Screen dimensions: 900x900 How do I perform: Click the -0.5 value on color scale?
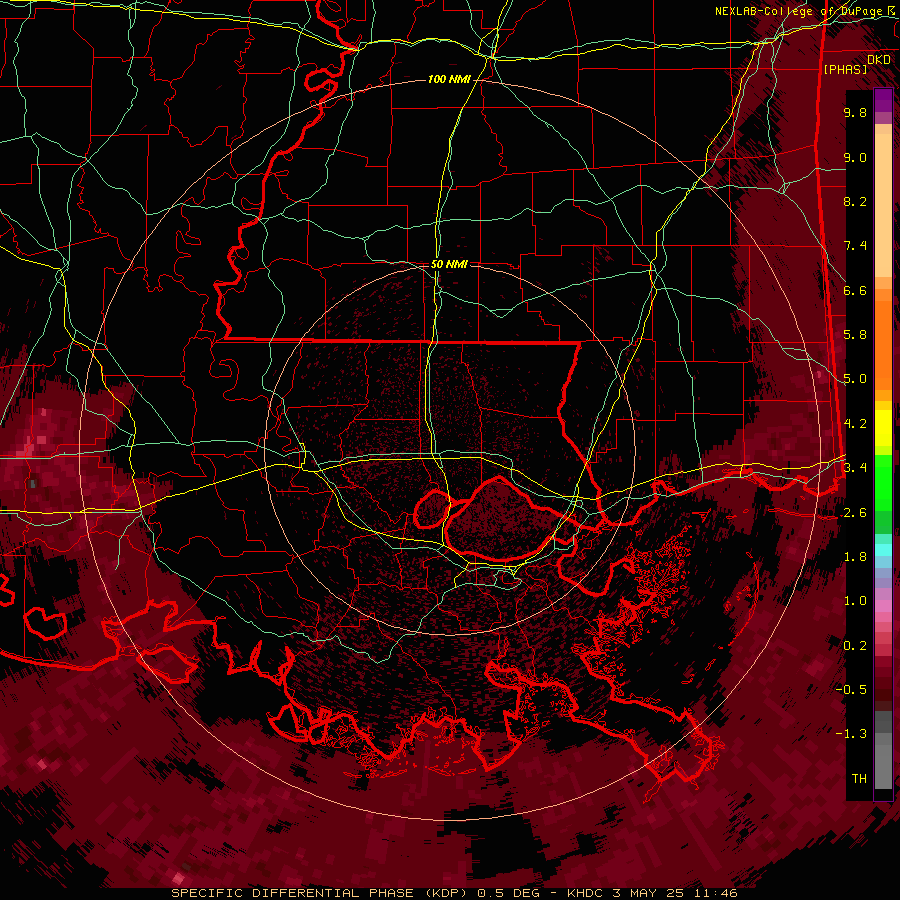(x=852, y=690)
